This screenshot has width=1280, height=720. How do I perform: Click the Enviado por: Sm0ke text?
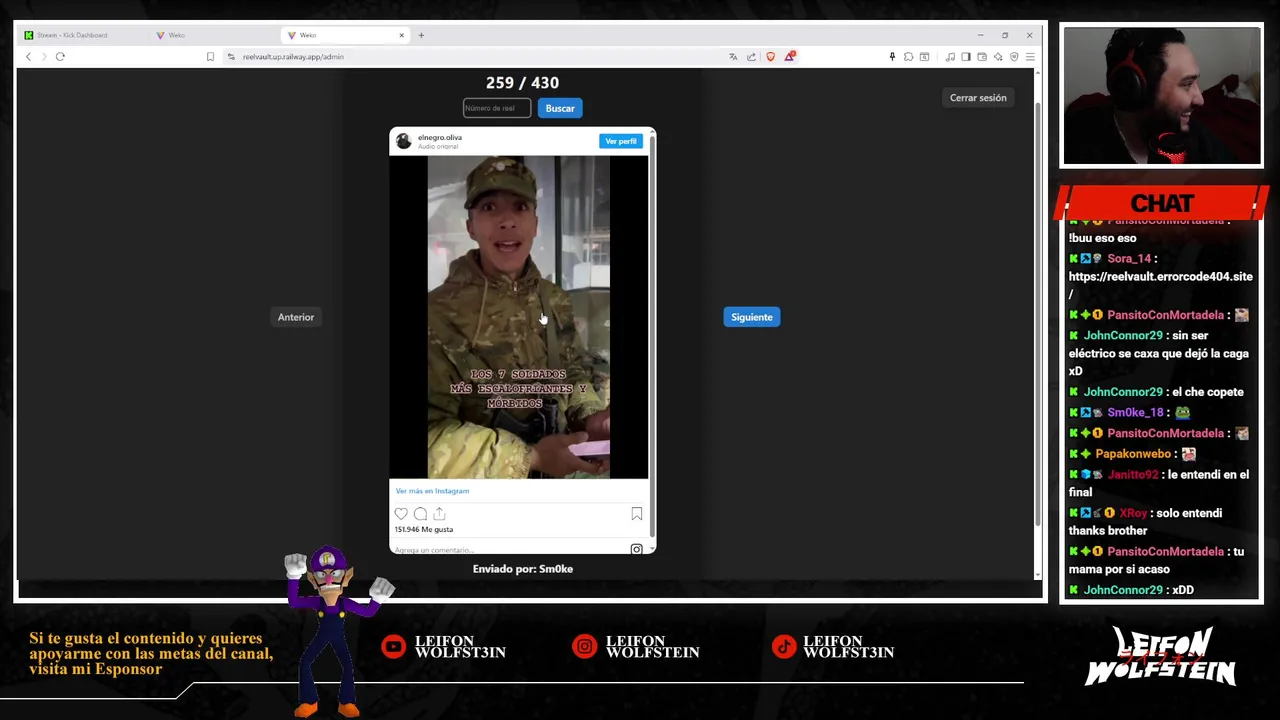523,569
